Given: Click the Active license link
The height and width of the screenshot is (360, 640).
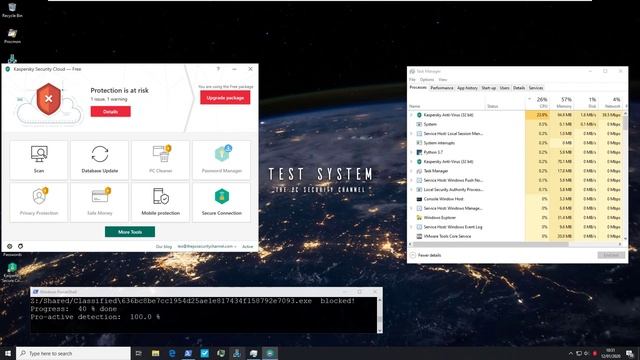Looking at the screenshot, I should pos(247,247).
